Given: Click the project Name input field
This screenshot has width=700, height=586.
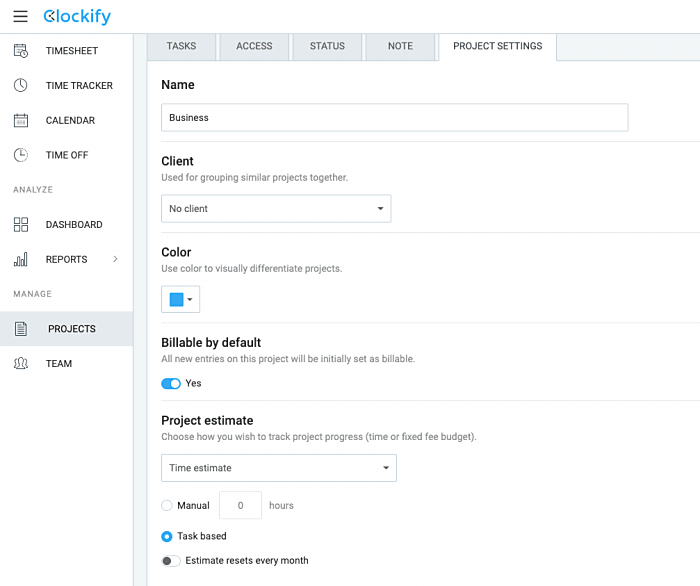Looking at the screenshot, I should [394, 118].
